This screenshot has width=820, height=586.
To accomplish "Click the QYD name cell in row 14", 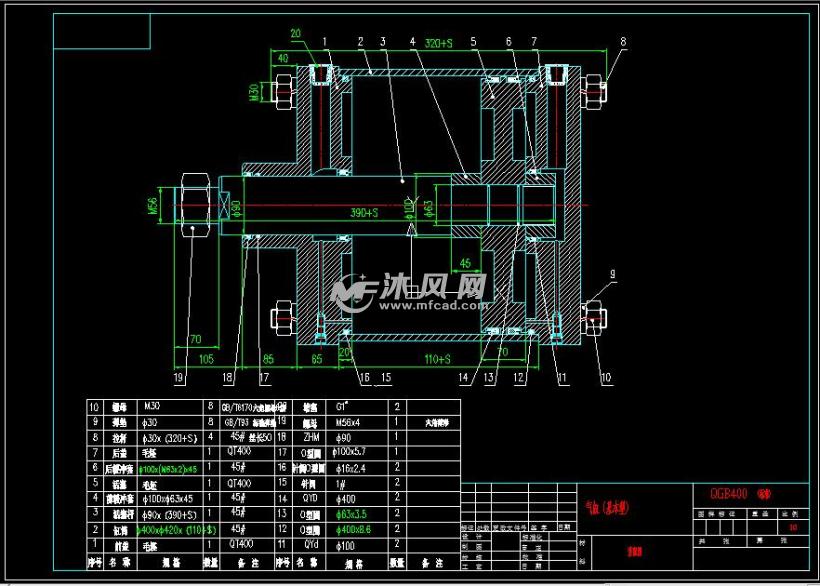I will (x=311, y=499).
